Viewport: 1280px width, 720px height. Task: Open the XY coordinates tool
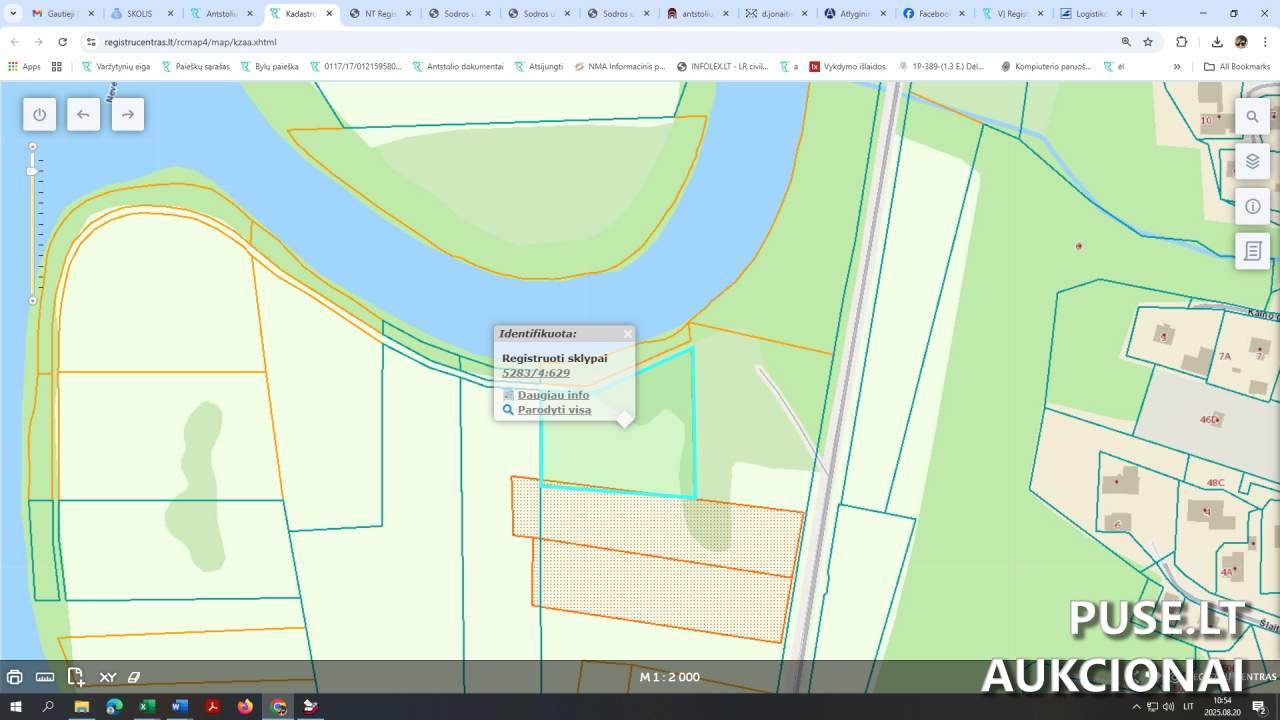(108, 677)
